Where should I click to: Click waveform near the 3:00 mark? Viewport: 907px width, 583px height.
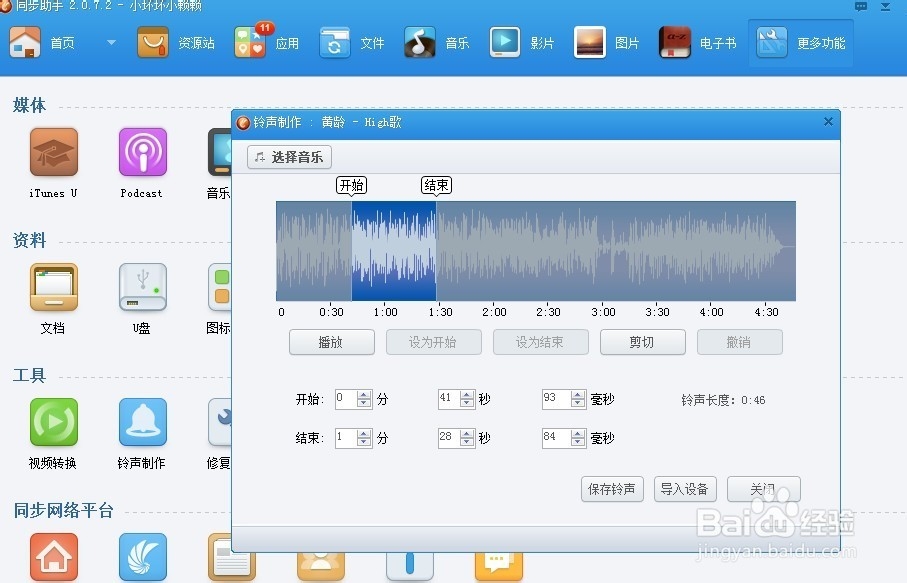(x=603, y=250)
